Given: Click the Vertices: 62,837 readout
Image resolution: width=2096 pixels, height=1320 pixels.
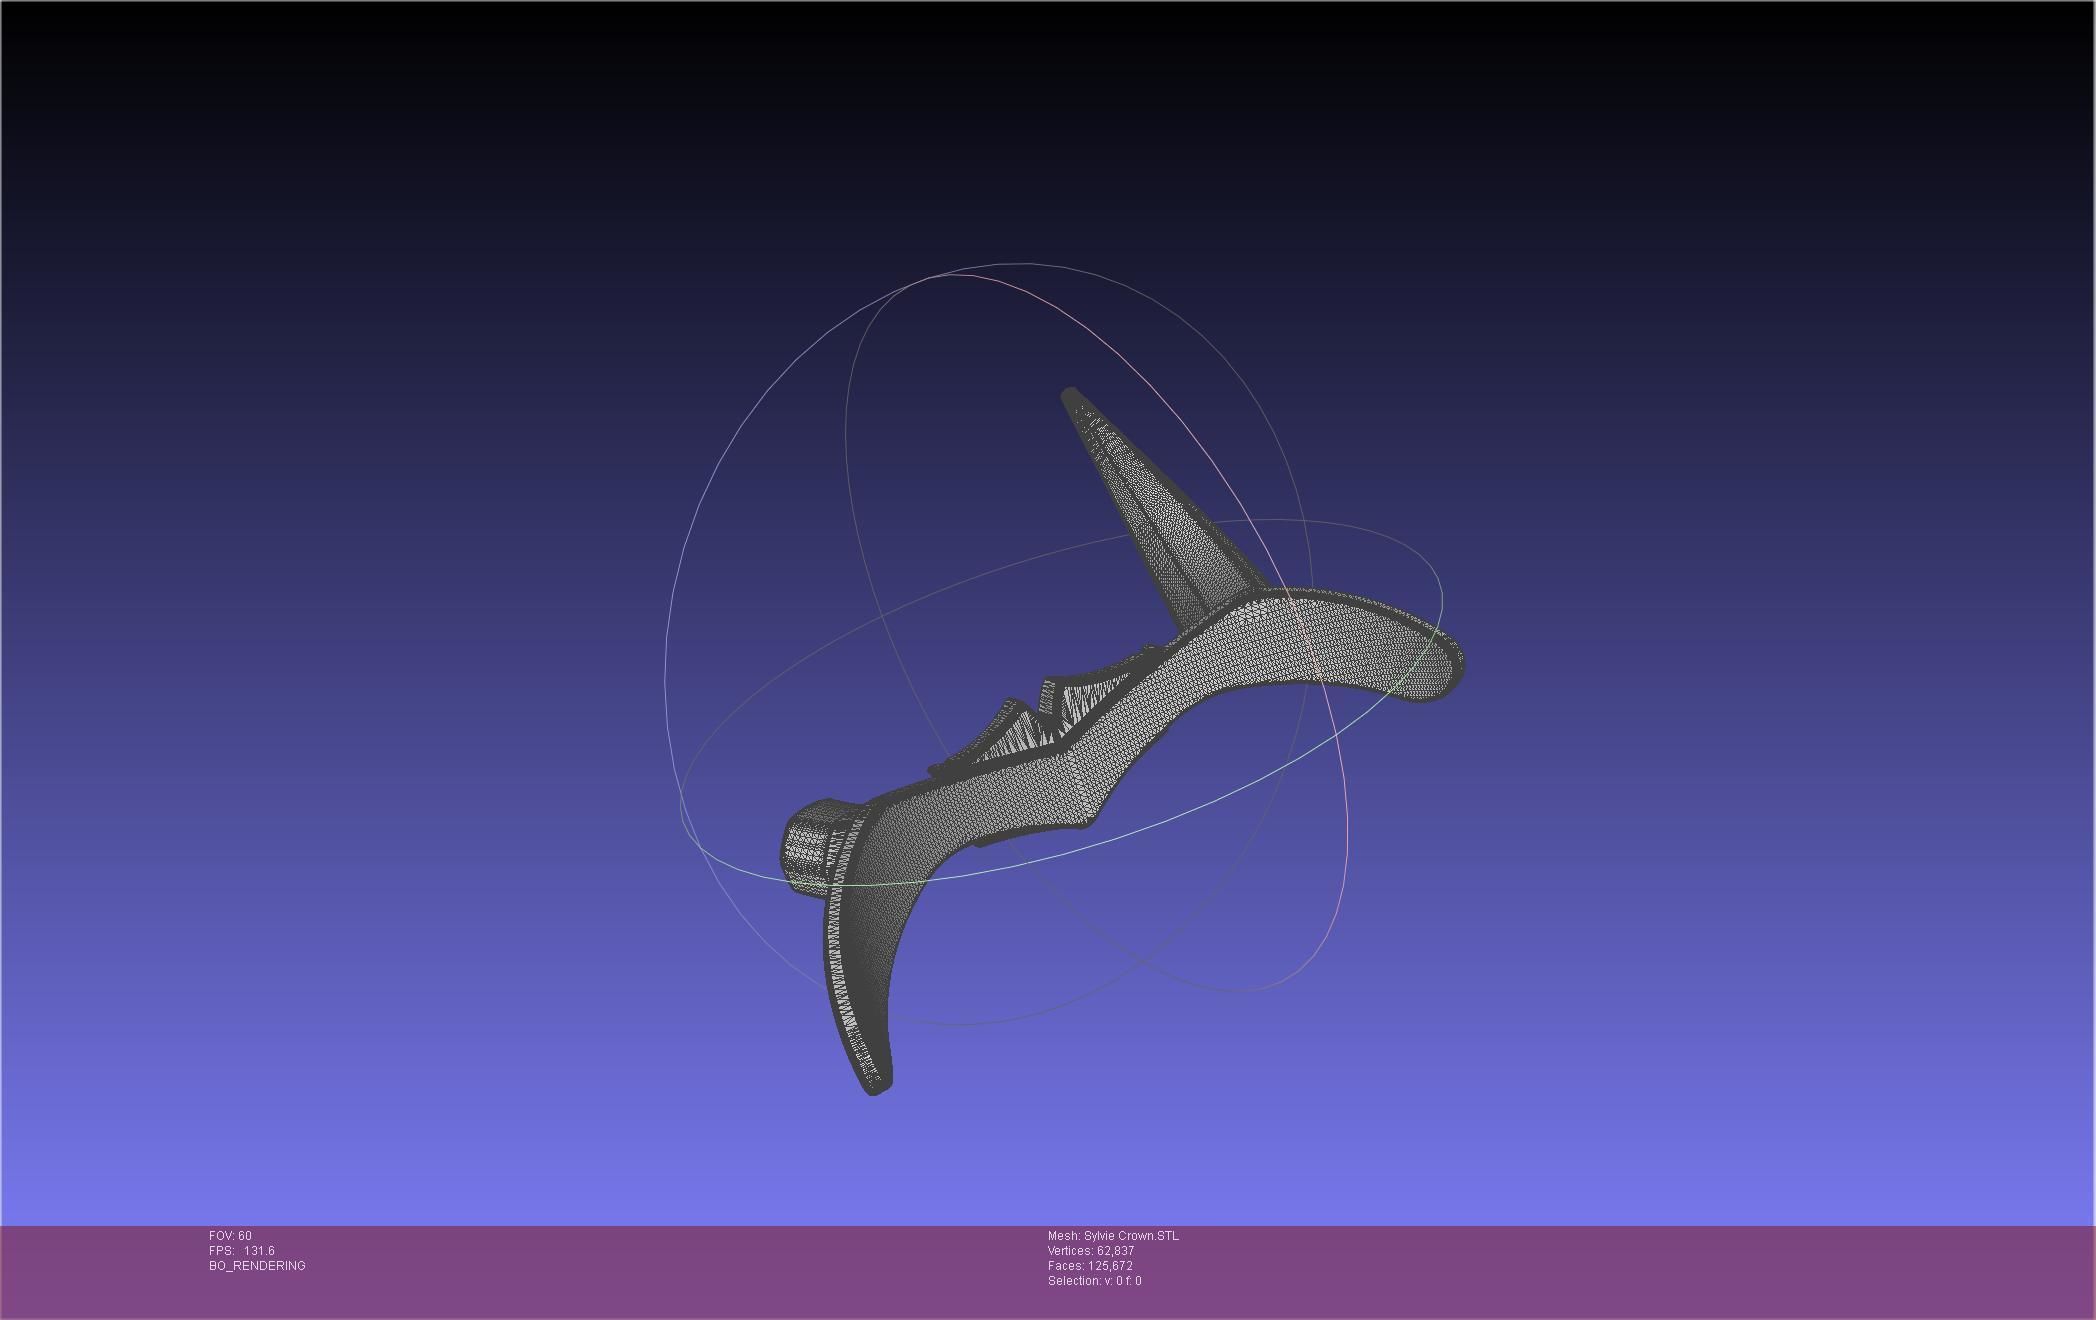Looking at the screenshot, I should point(1090,1251).
